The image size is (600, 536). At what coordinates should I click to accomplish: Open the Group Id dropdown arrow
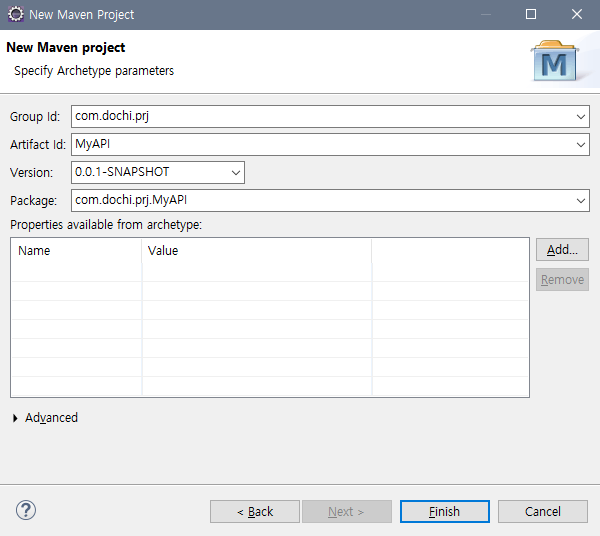[x=580, y=117]
